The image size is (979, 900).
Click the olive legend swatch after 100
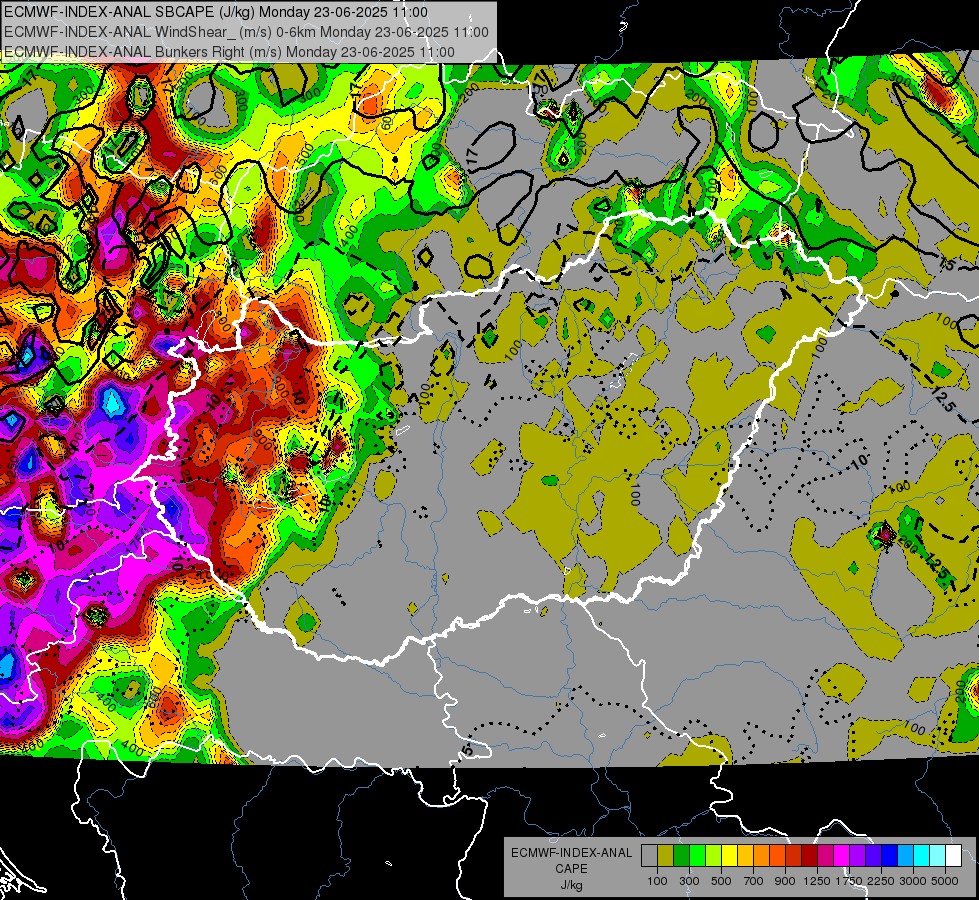tap(666, 855)
